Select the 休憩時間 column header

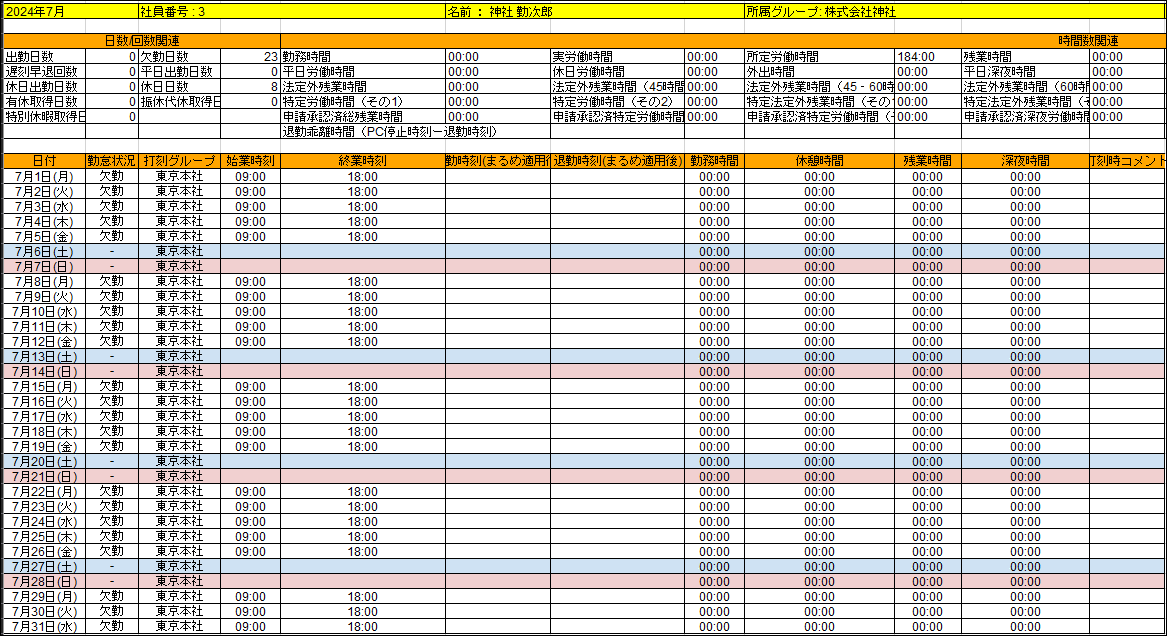(x=819, y=161)
